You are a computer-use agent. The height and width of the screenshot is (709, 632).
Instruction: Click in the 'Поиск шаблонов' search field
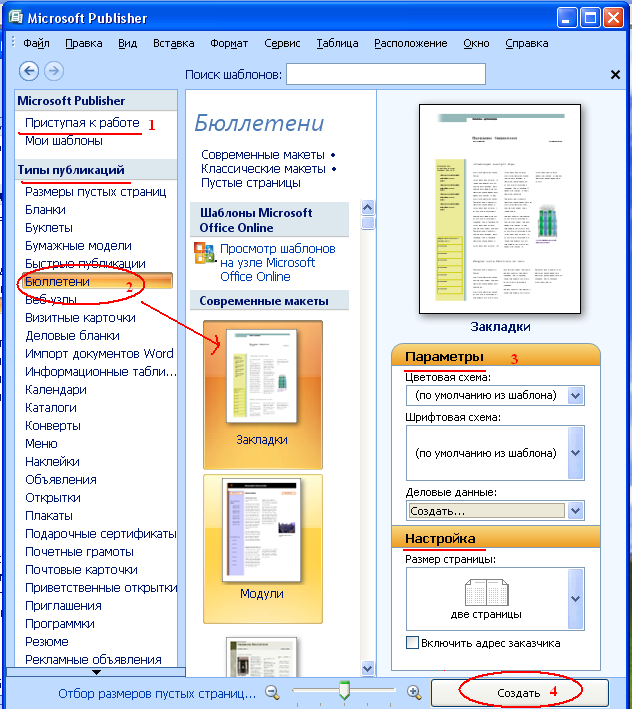[386, 74]
